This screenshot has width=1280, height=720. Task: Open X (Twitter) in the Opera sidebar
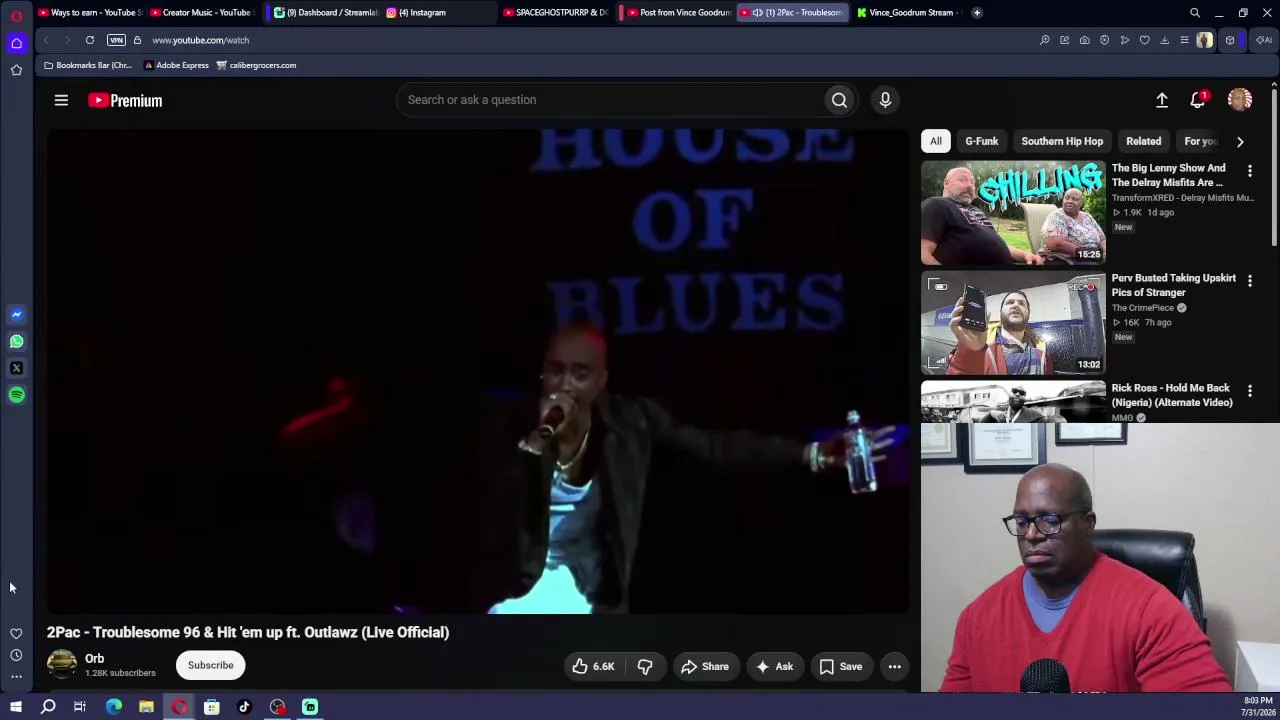(16, 368)
